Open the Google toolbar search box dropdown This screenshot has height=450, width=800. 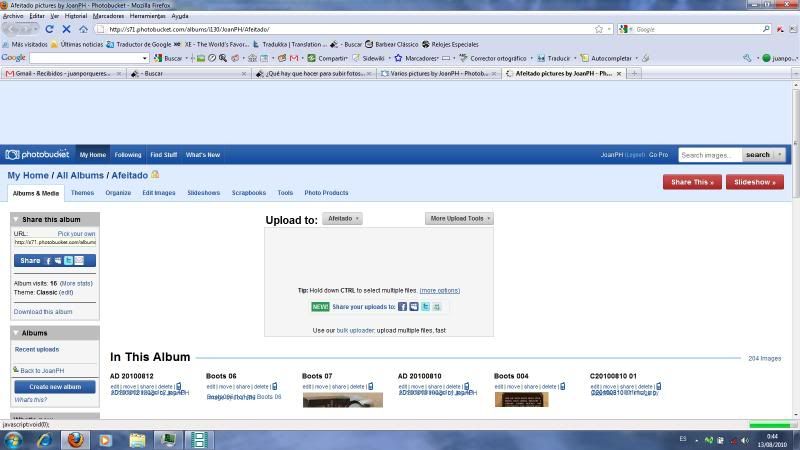point(144,58)
